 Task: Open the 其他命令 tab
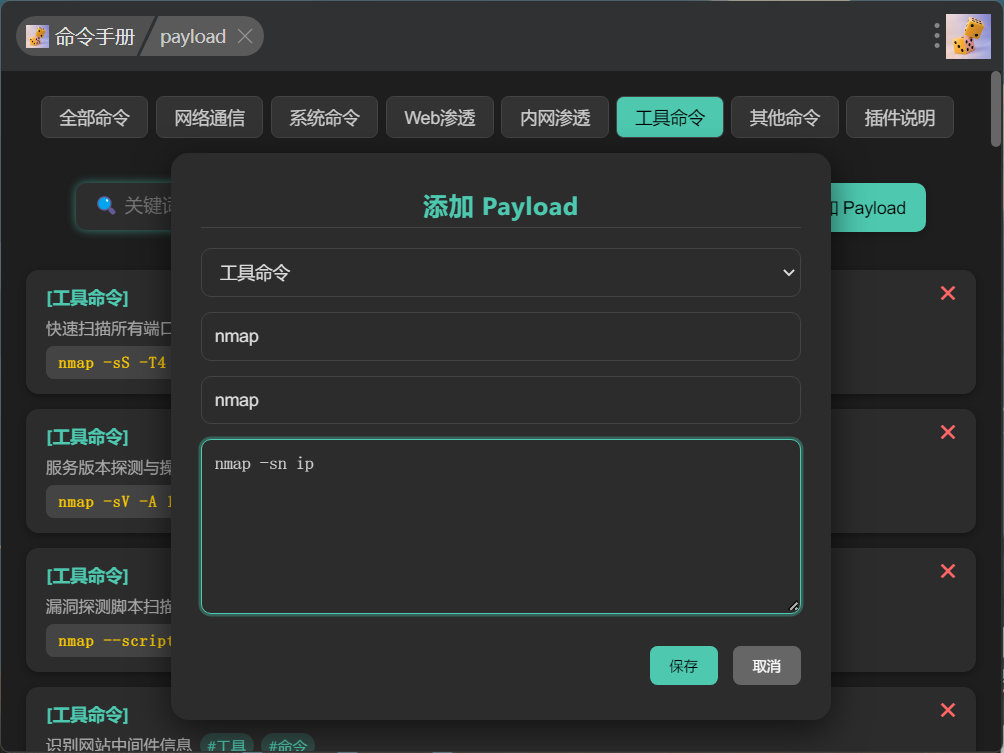point(784,117)
